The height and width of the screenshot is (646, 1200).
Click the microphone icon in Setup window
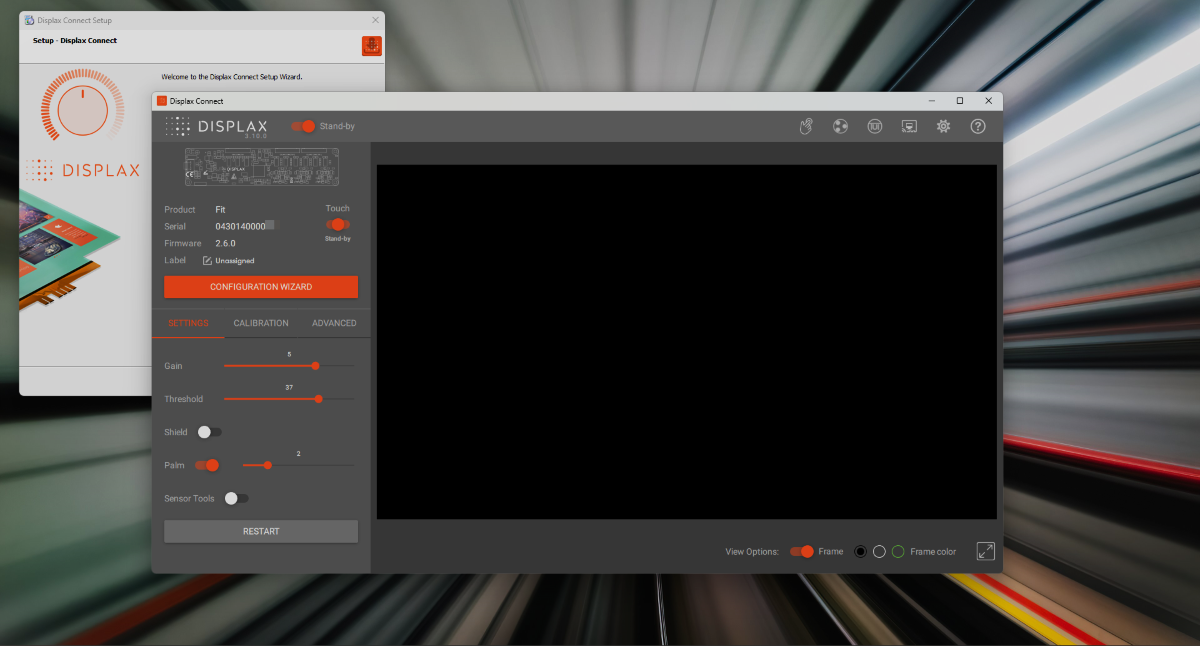coord(371,46)
